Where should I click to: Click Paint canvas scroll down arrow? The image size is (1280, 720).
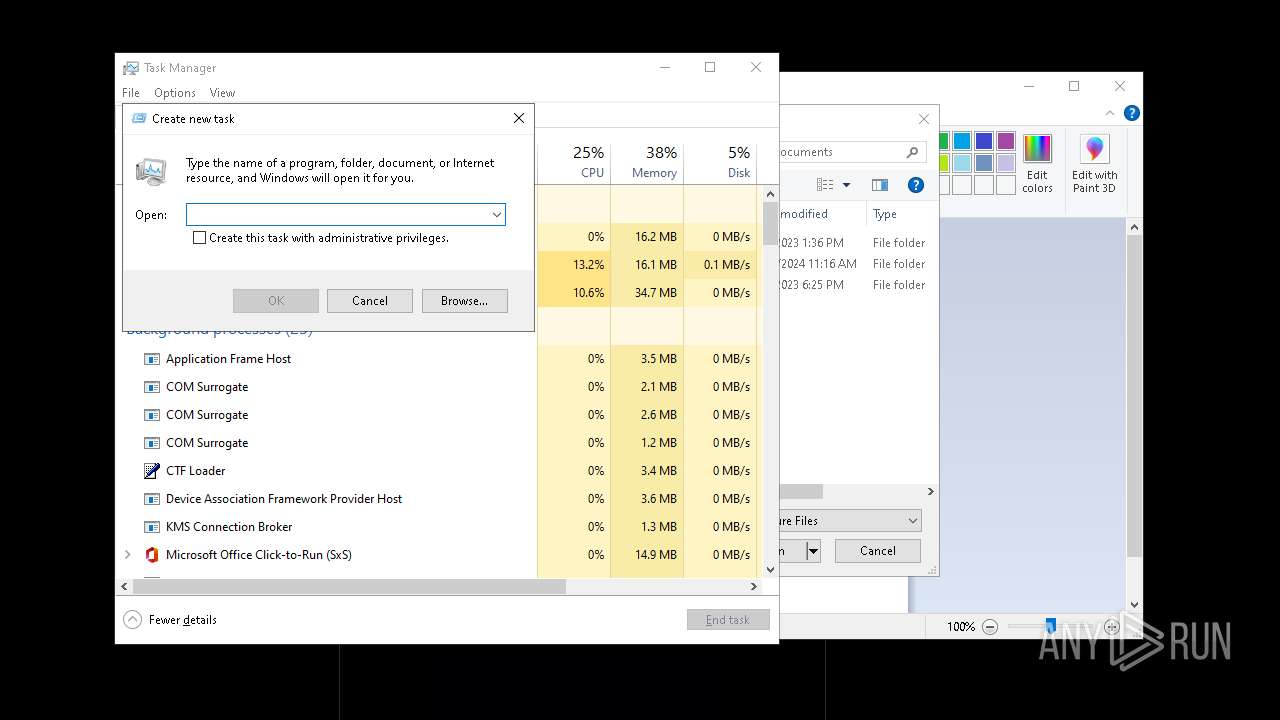(1134, 604)
